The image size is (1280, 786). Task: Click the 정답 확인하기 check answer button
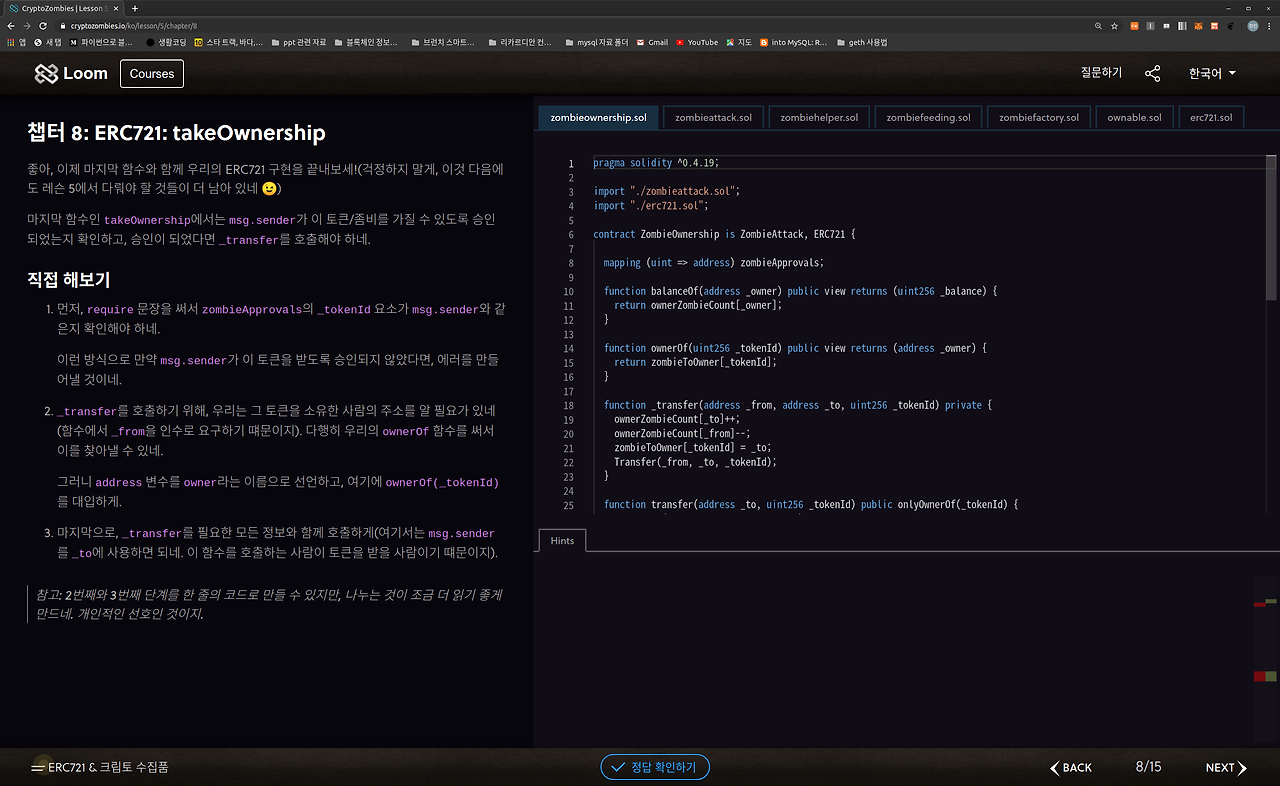click(x=655, y=767)
